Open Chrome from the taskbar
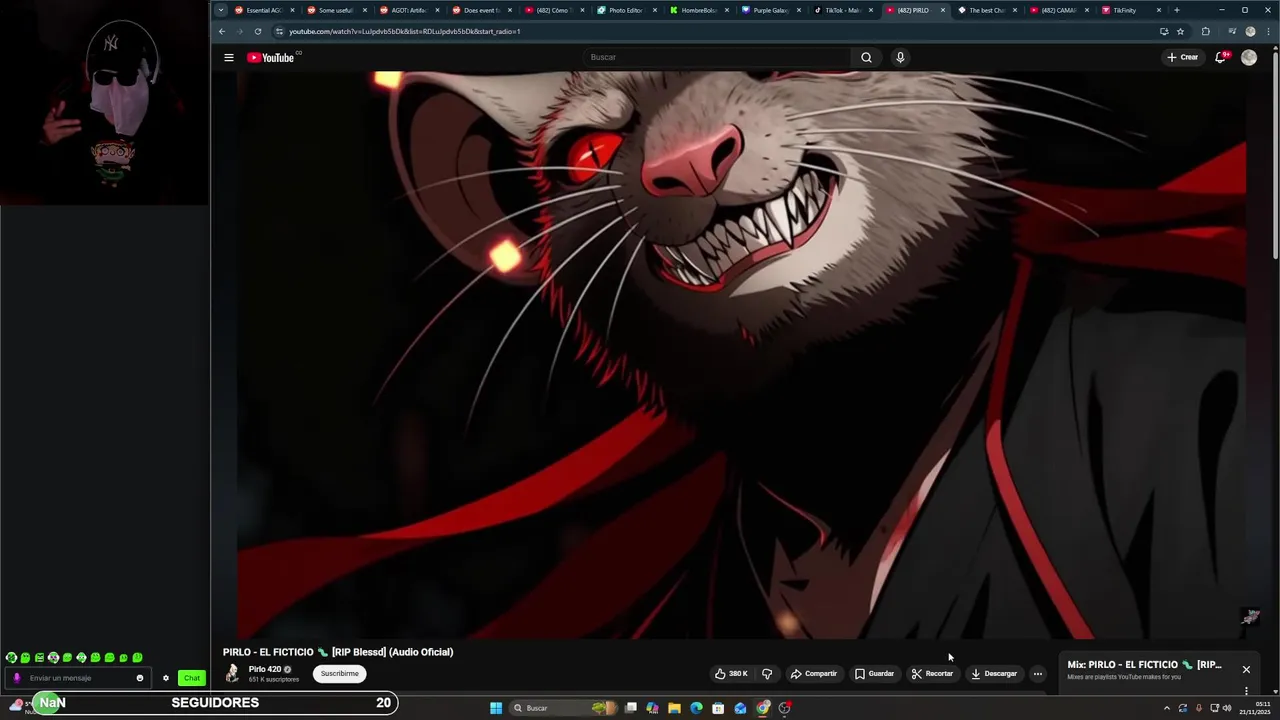 coord(763,708)
